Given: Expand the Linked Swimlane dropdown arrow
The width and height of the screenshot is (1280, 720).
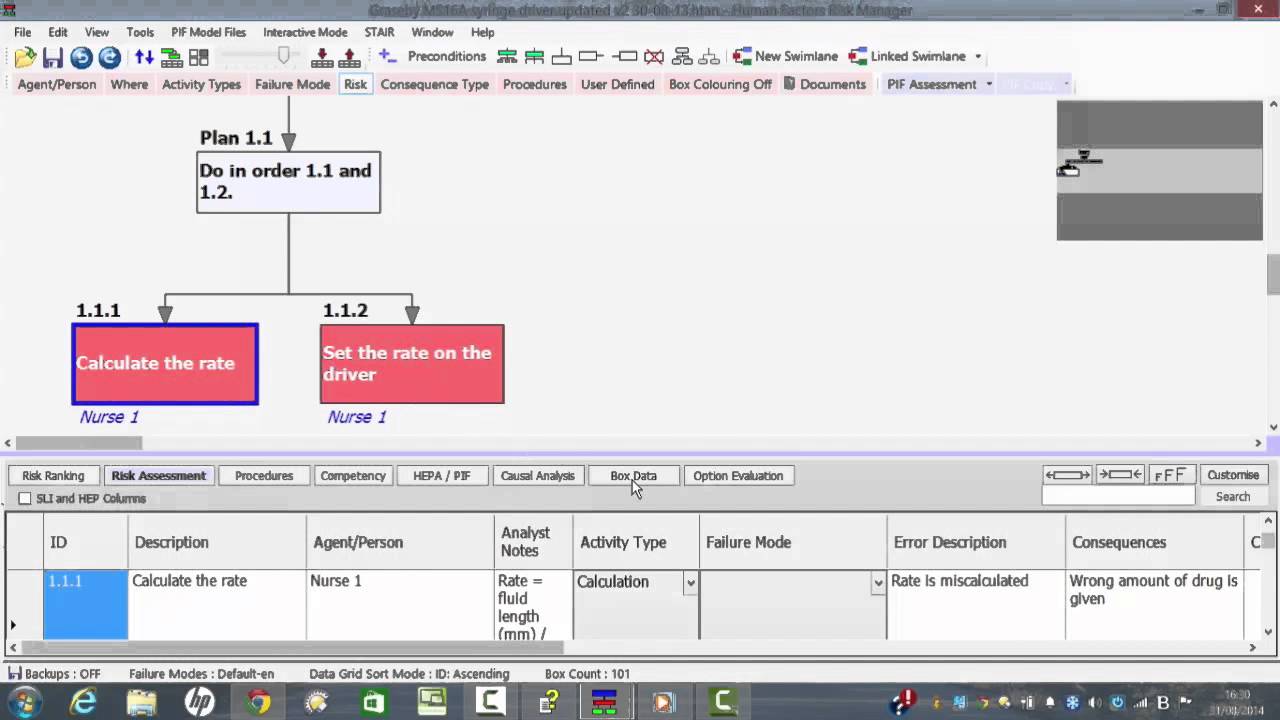Looking at the screenshot, I should [978, 57].
